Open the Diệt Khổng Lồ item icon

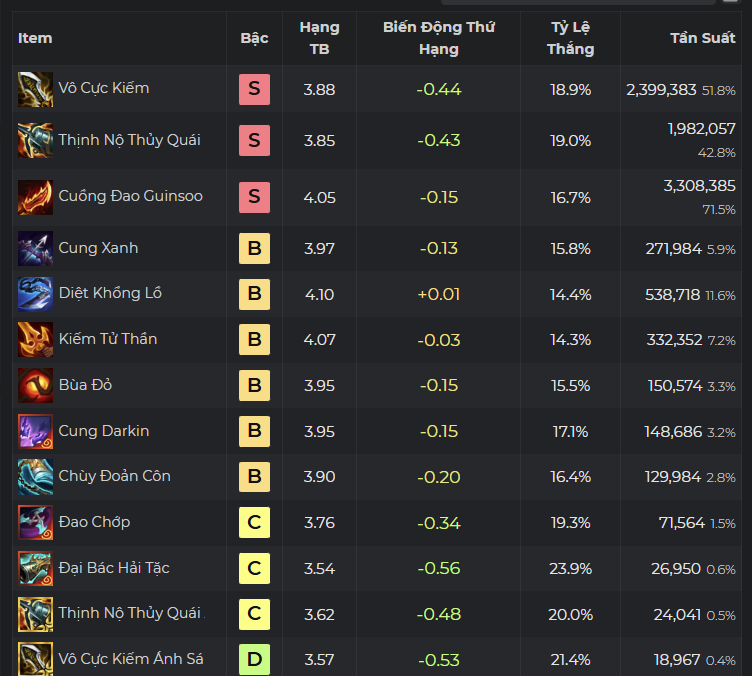click(x=35, y=294)
